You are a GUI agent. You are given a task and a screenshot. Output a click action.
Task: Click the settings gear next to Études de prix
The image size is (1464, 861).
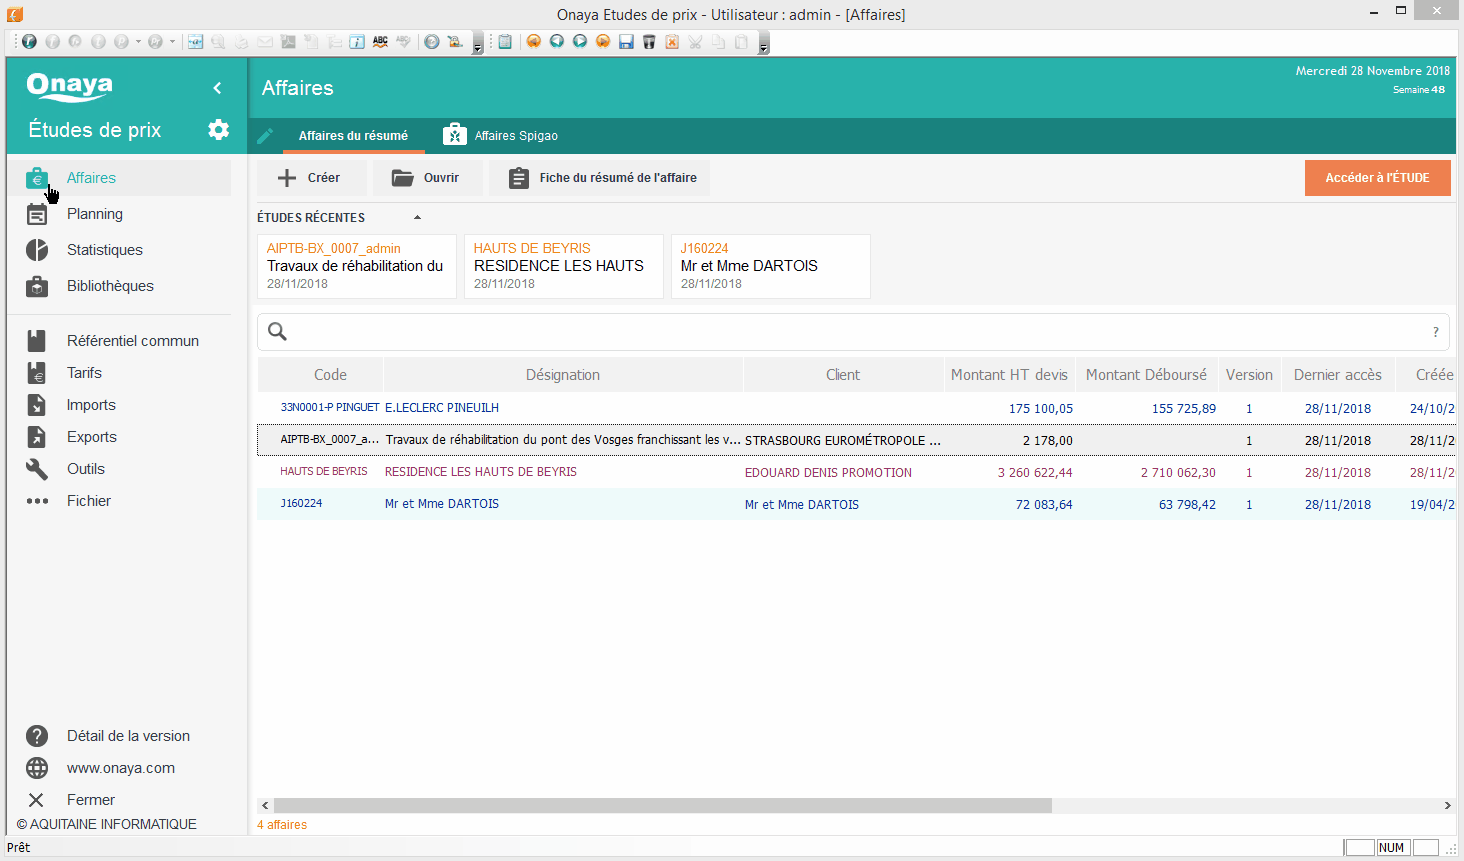coord(218,130)
